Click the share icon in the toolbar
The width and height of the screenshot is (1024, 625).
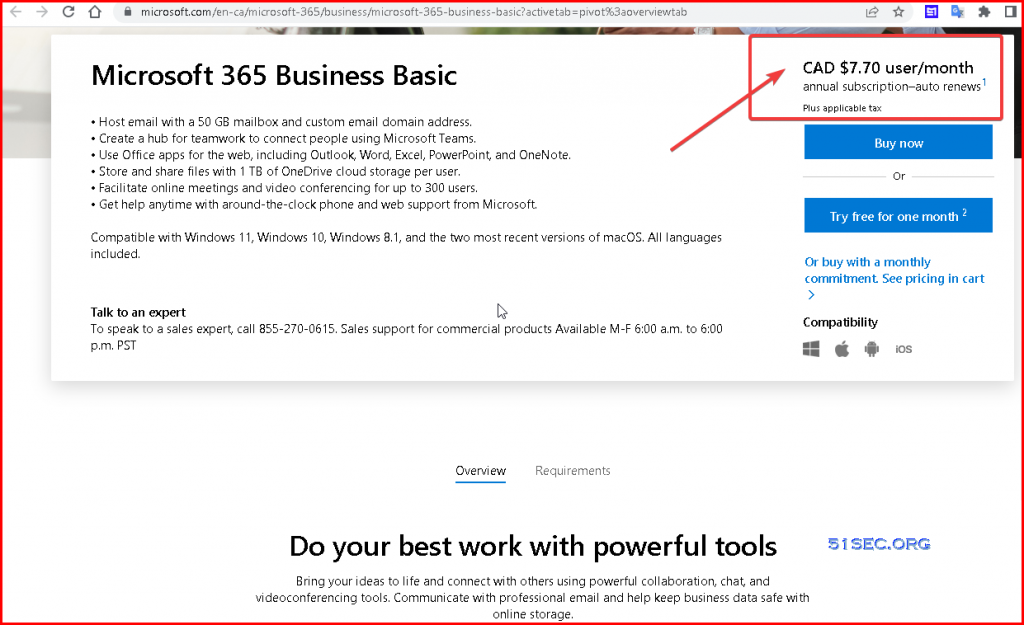(x=871, y=11)
